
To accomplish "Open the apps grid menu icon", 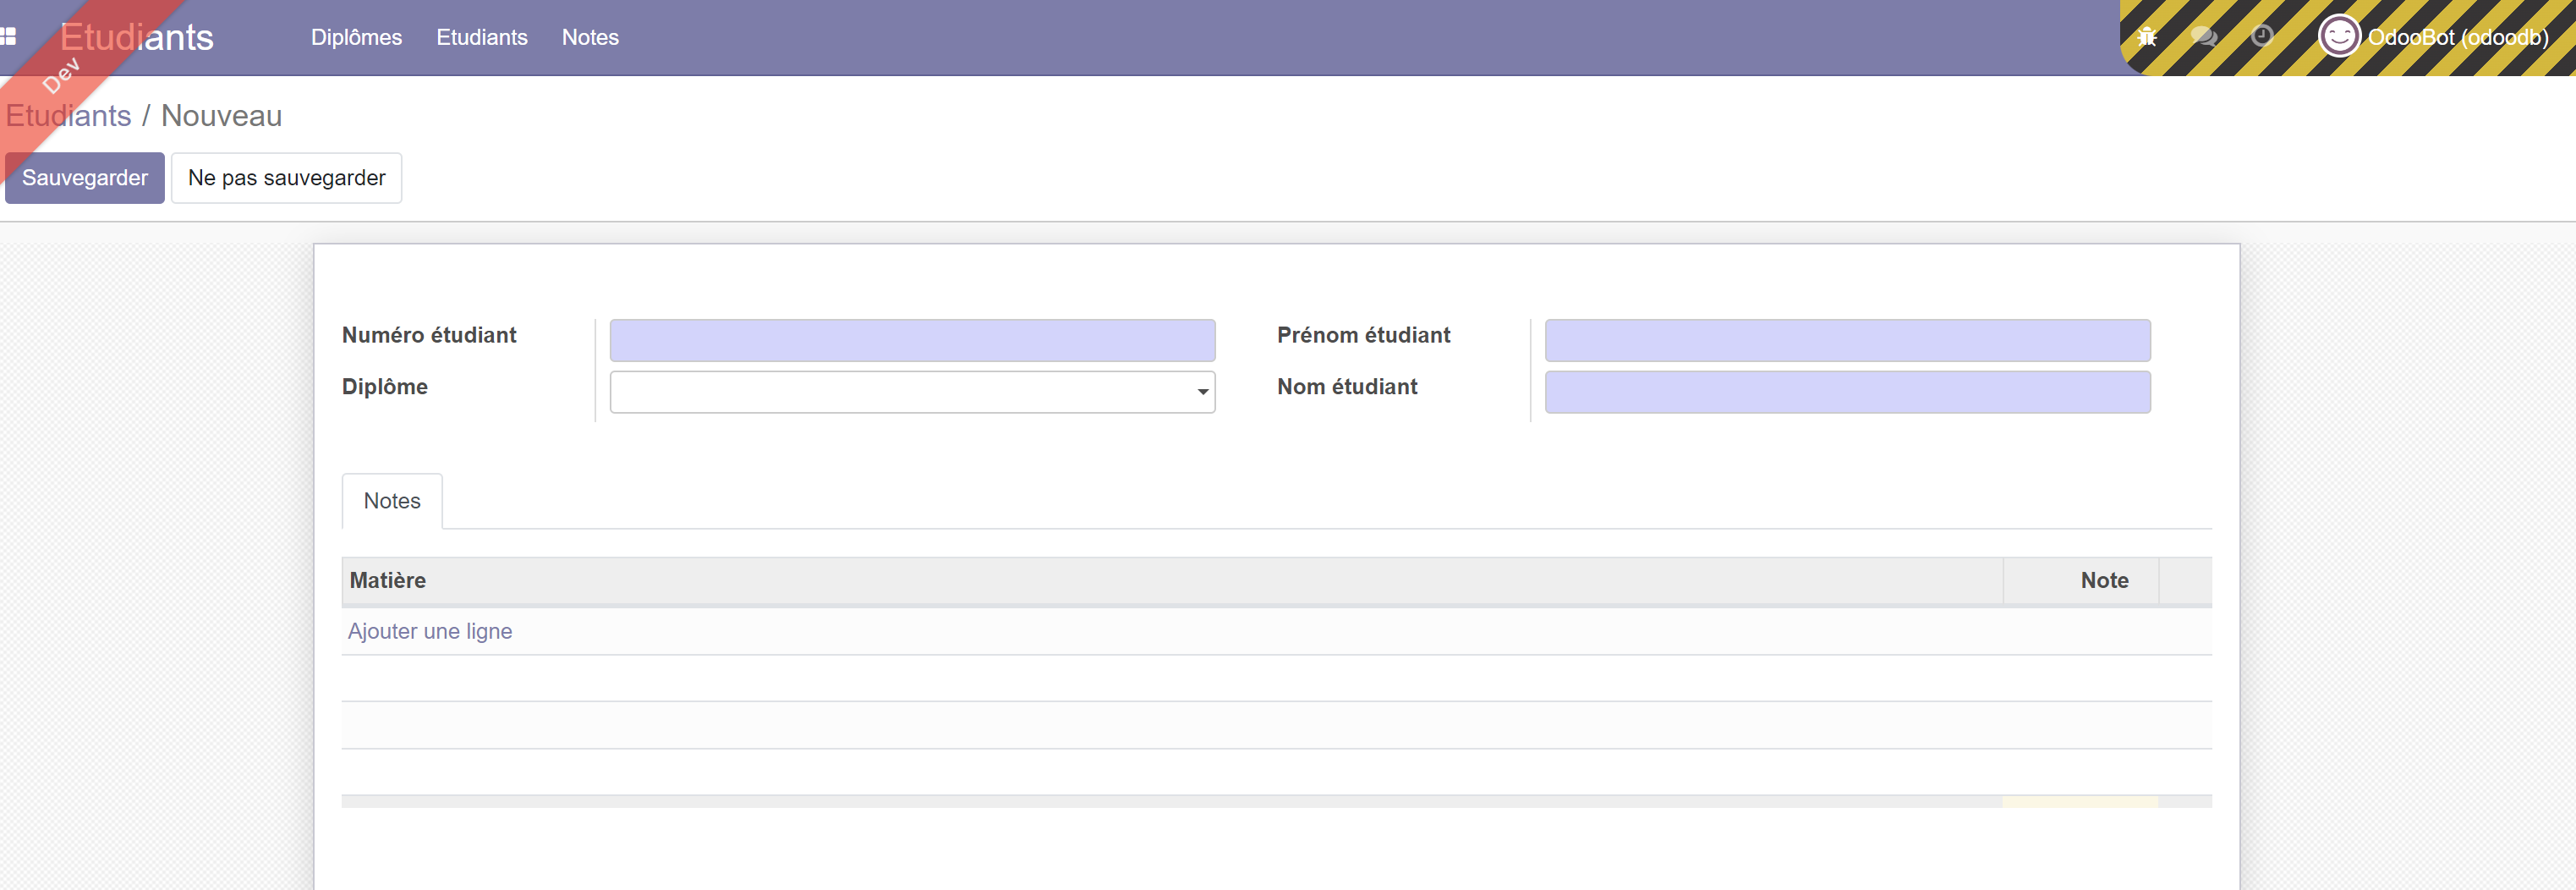I will pyautogui.click(x=9, y=37).
